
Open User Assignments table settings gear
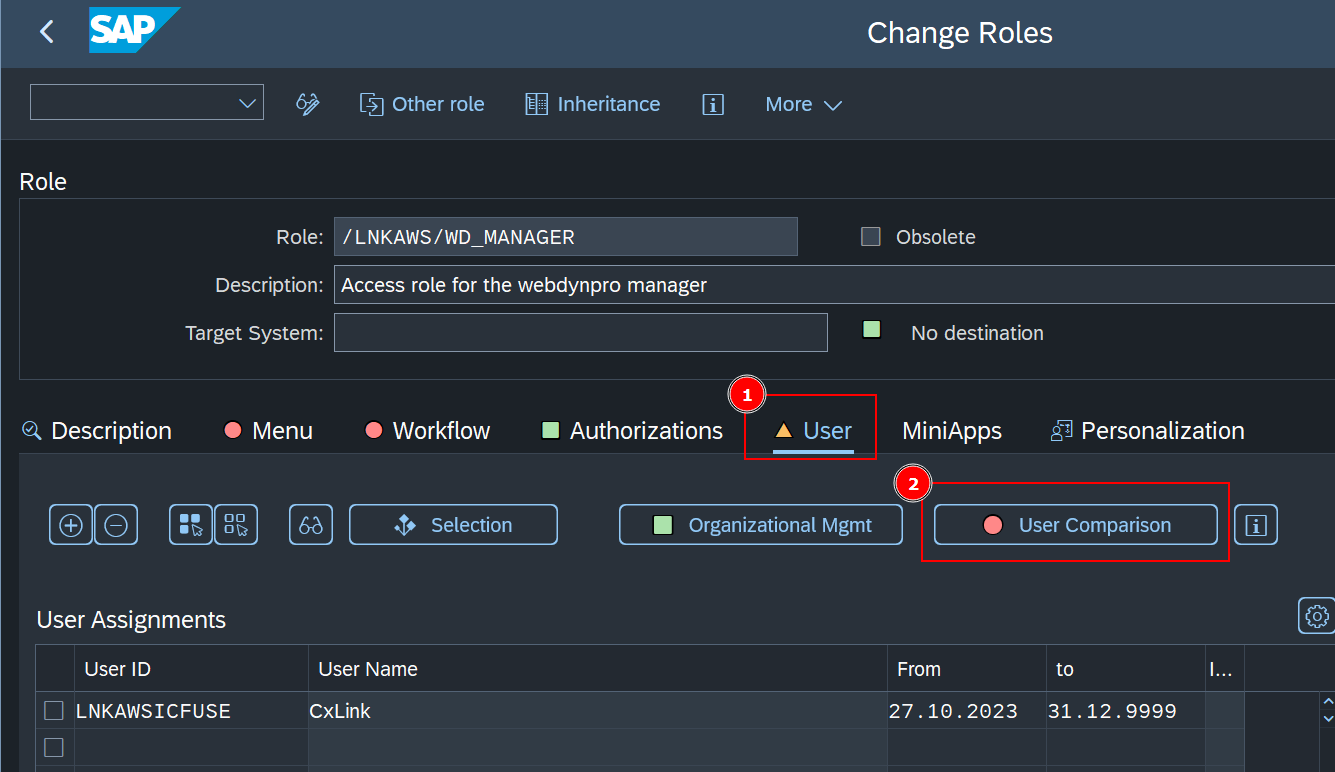pos(1316,616)
